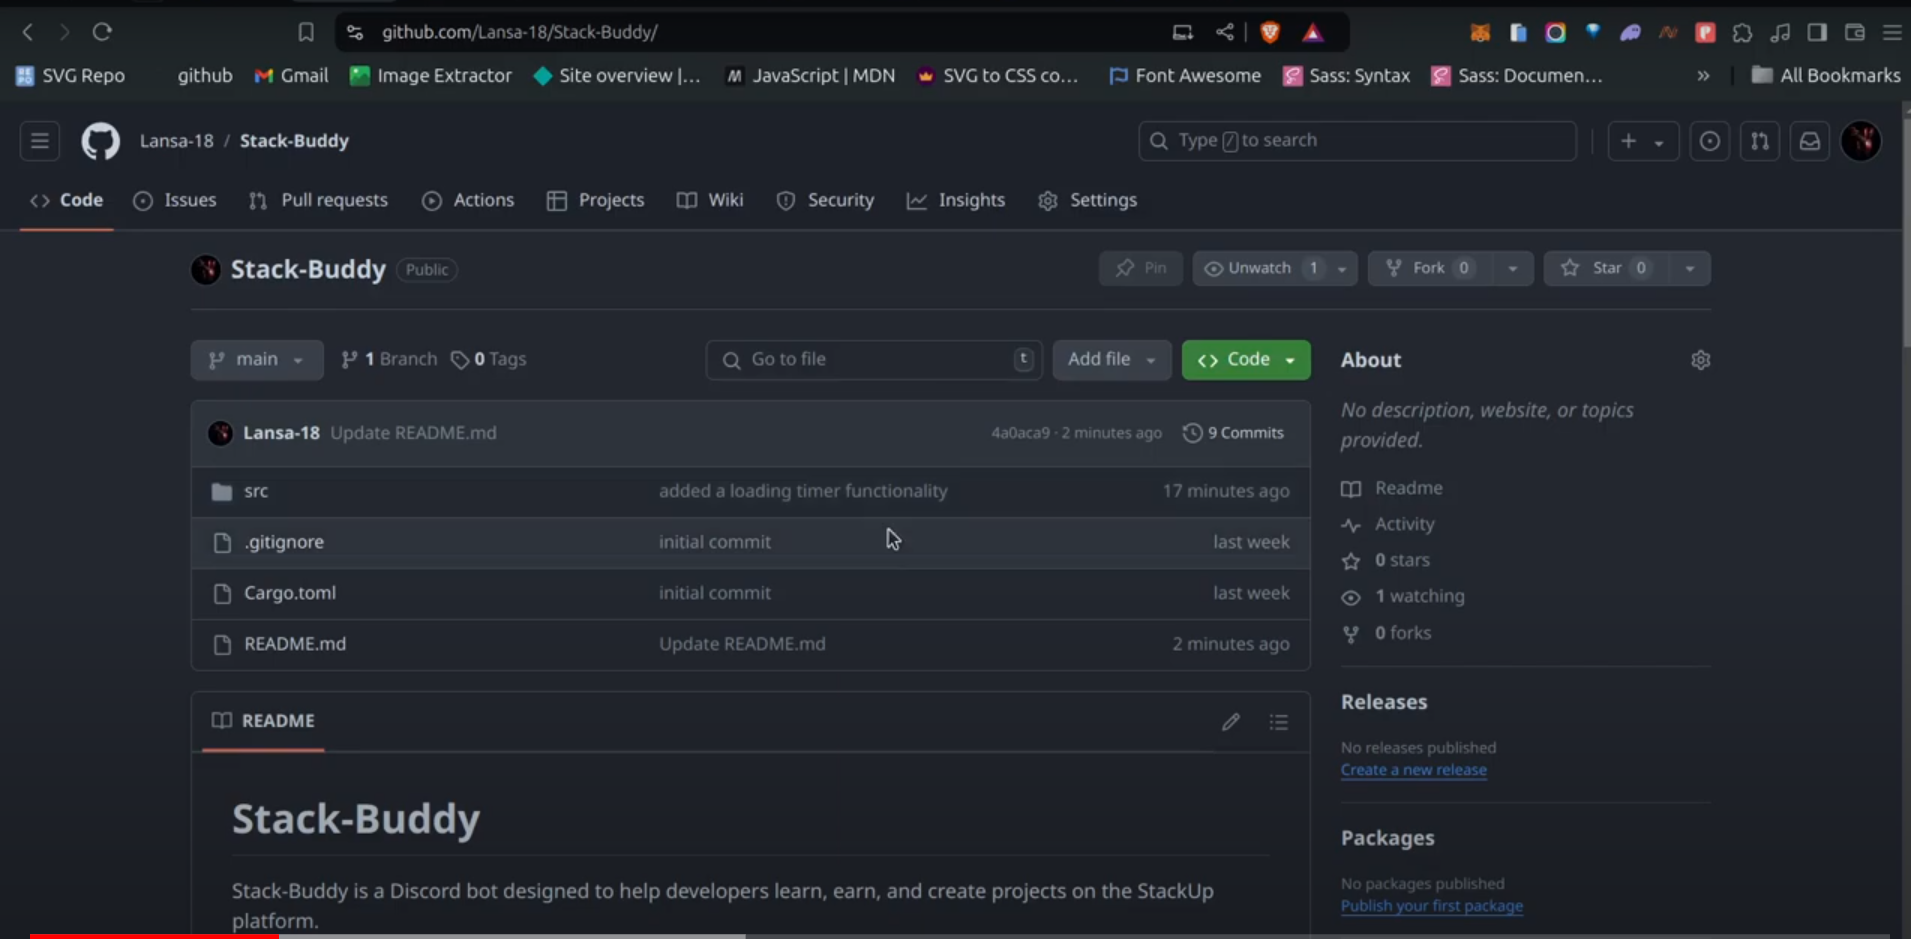Click the browser share icon in address bar
Screen dimensions: 1911x939
point(1225,32)
